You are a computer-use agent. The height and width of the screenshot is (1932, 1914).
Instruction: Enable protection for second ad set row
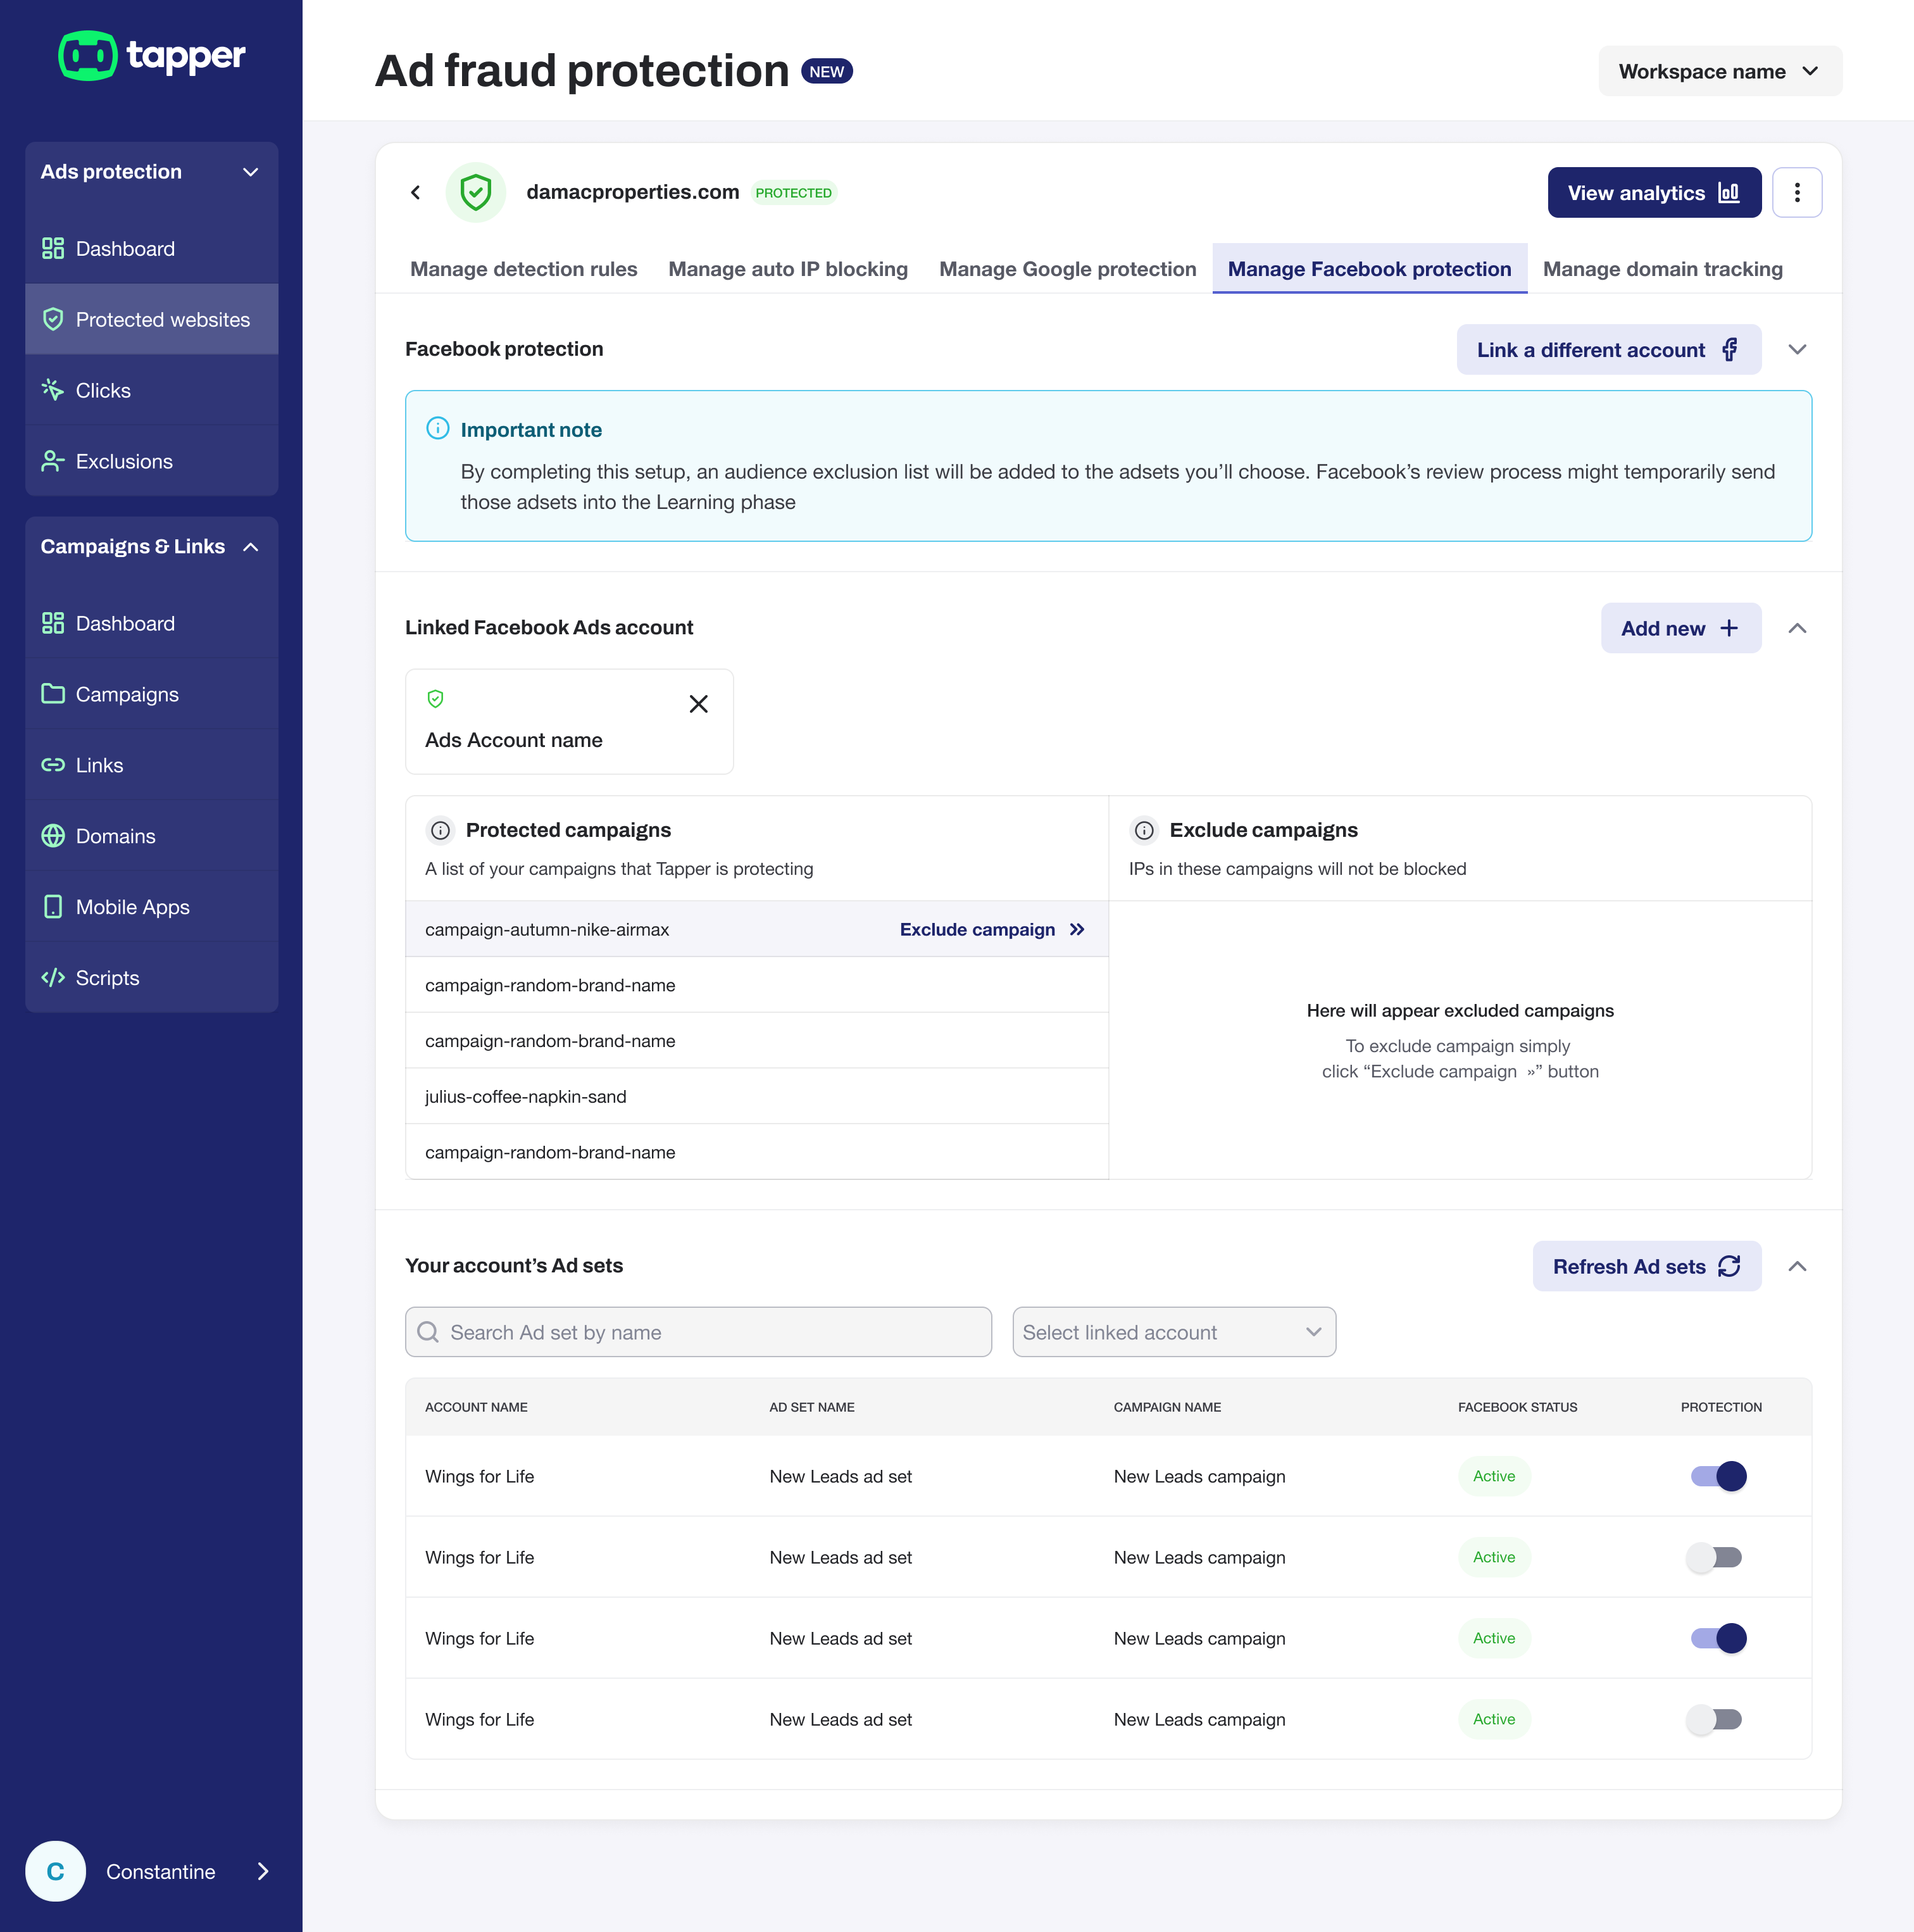pos(1714,1557)
